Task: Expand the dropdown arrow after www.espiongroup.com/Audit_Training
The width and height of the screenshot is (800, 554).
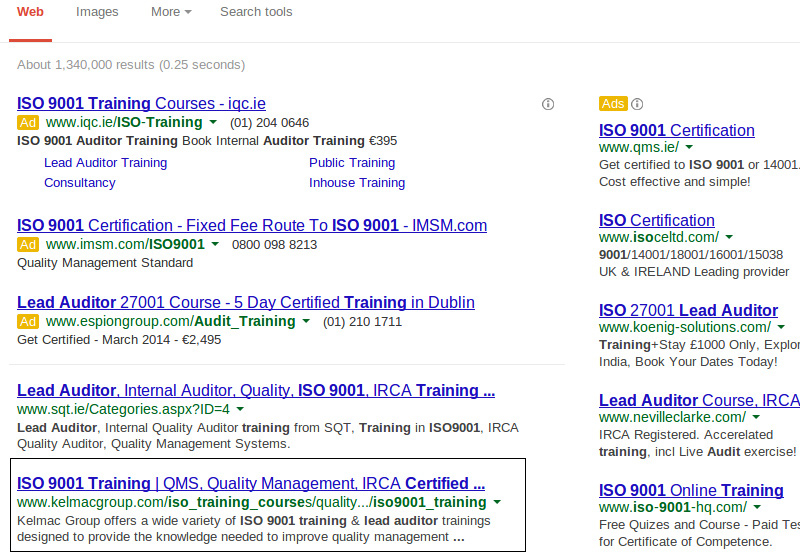Action: [306, 321]
